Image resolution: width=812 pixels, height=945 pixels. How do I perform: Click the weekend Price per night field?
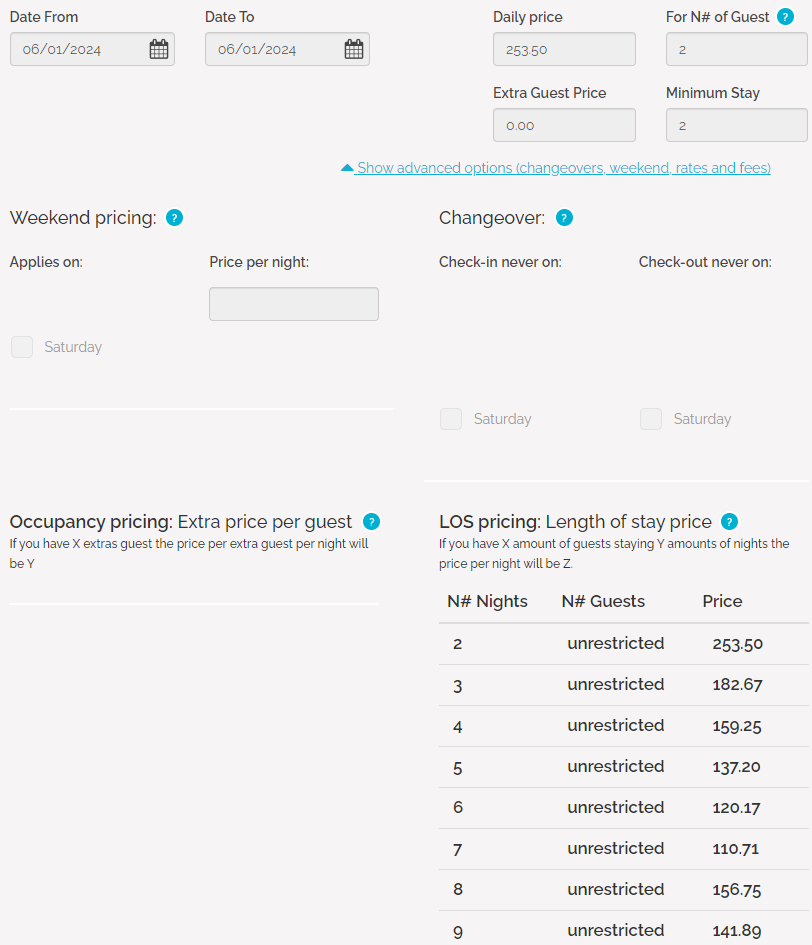[x=294, y=304]
